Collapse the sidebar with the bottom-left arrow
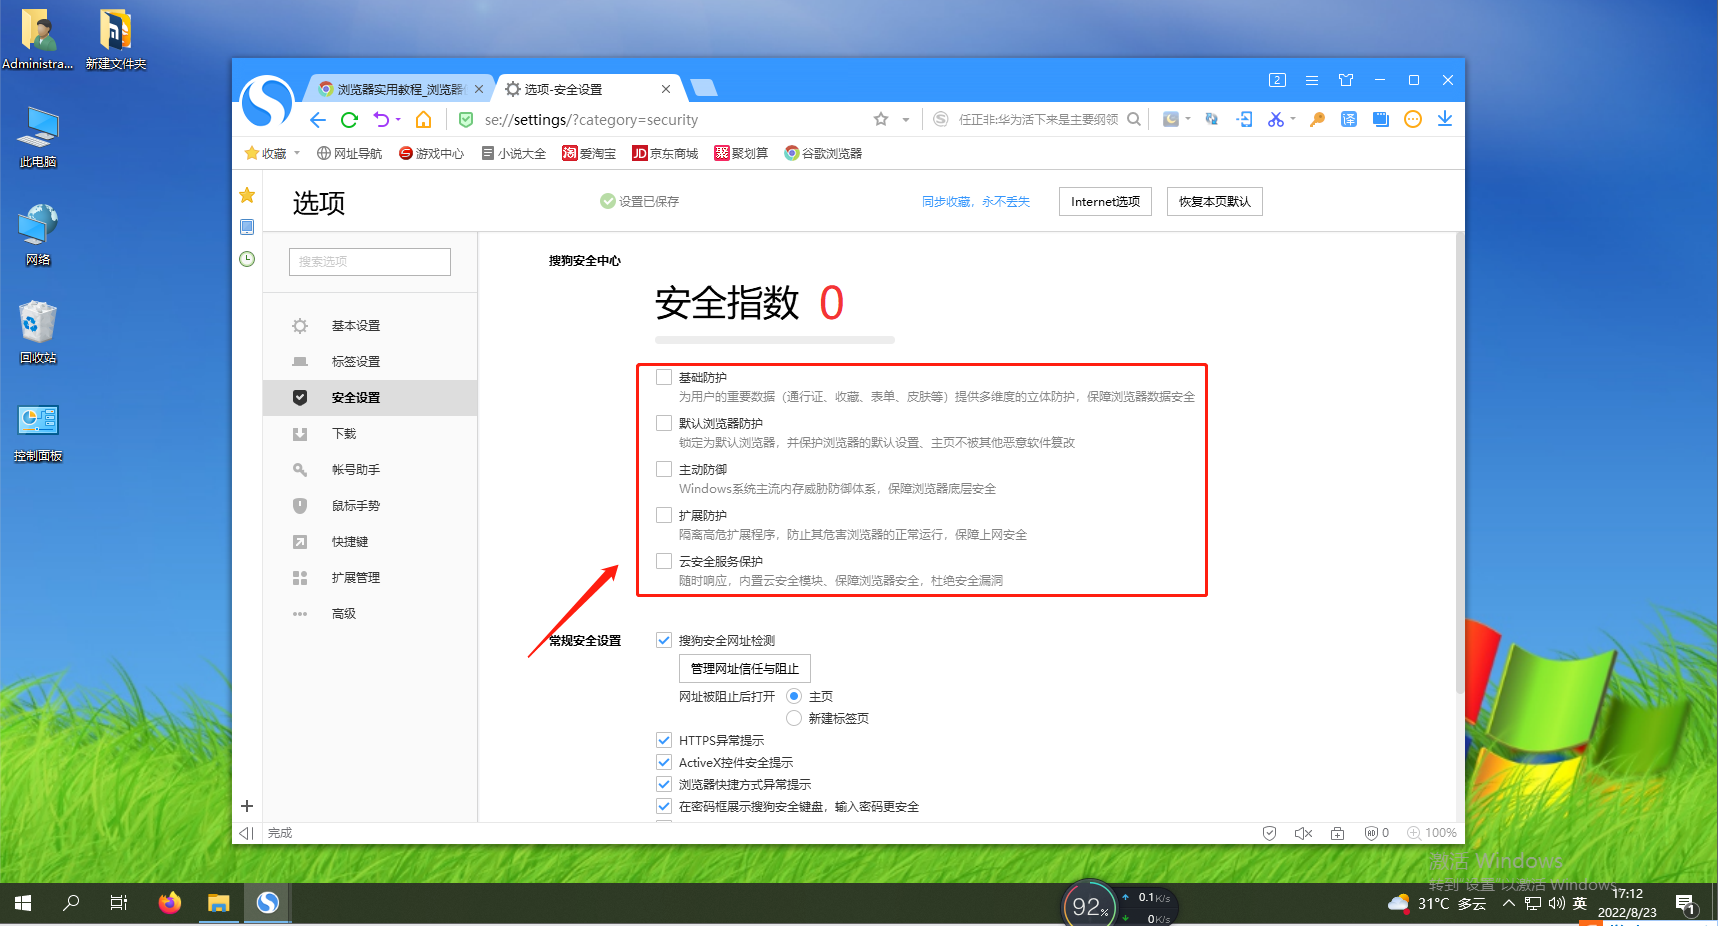 point(246,833)
